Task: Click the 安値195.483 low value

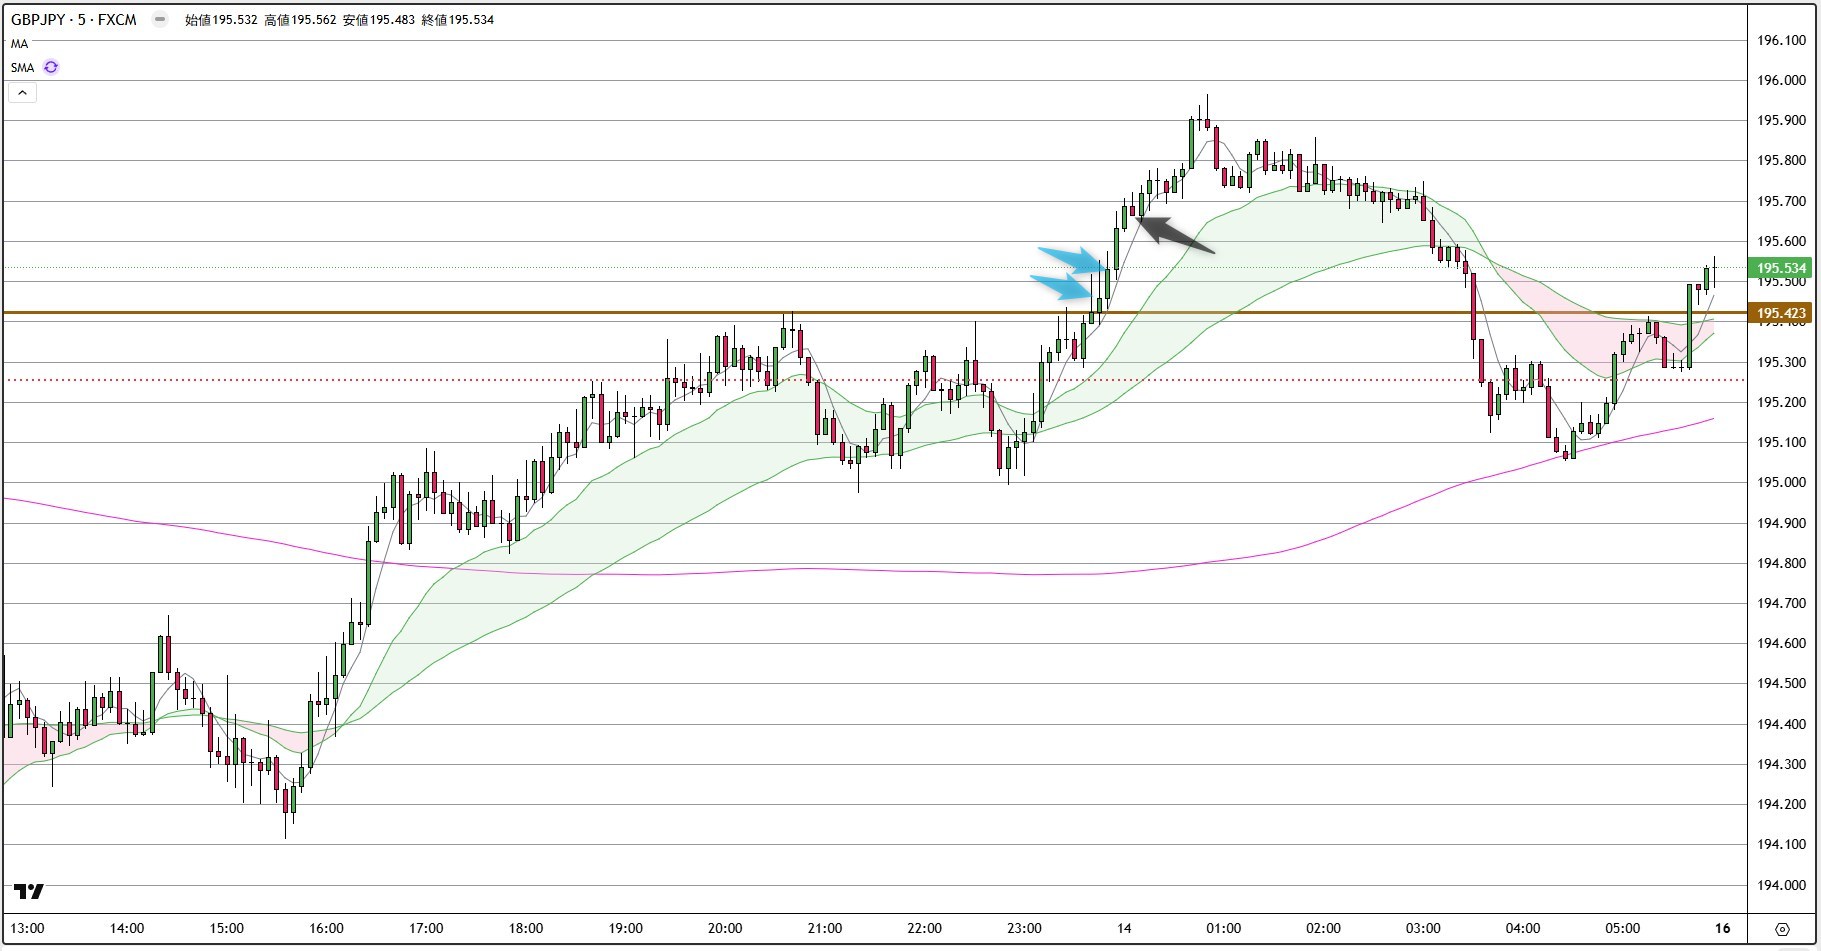Action: click(x=379, y=19)
